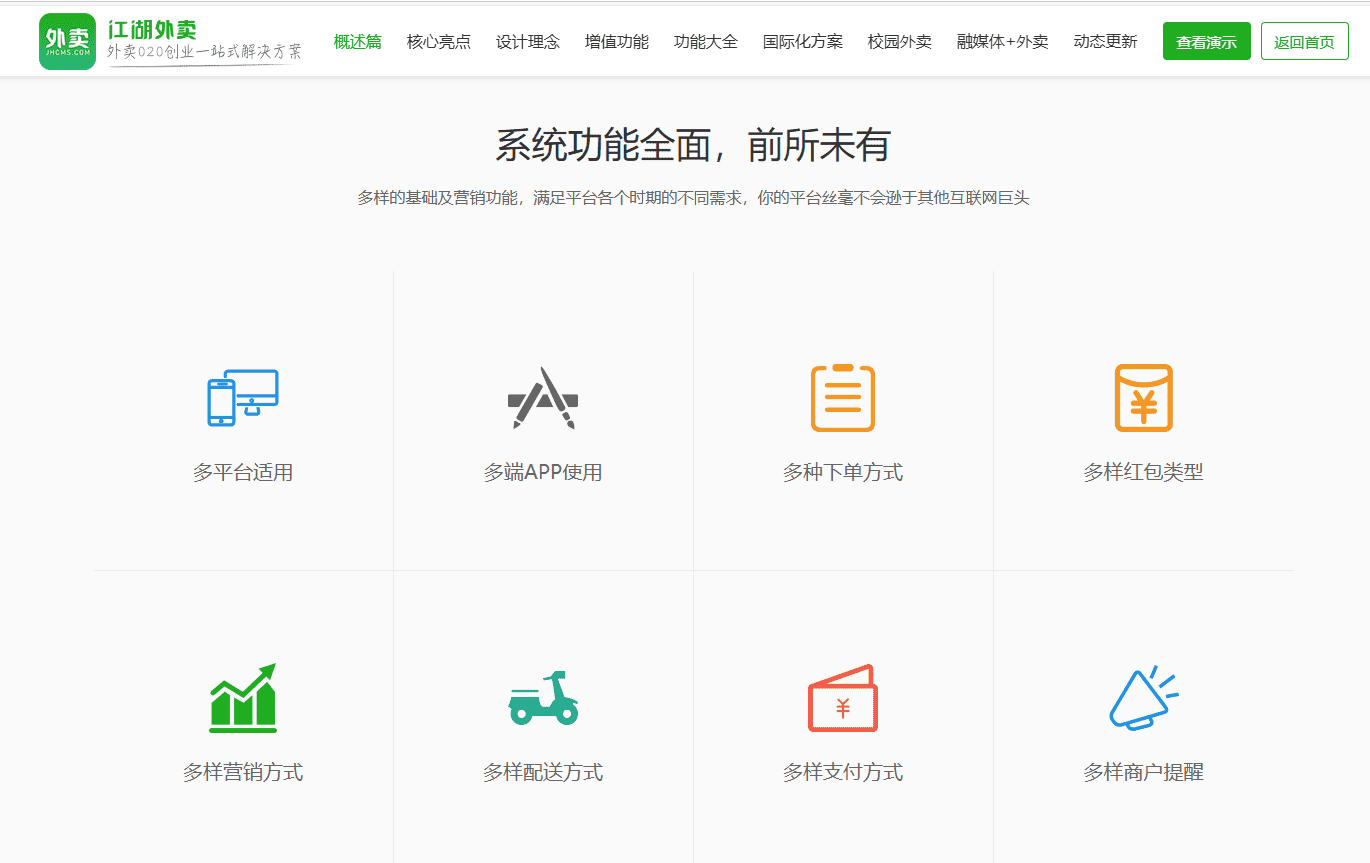The width and height of the screenshot is (1370, 863).
Task: Click the 返回首页 outlined button
Action: point(1304,42)
